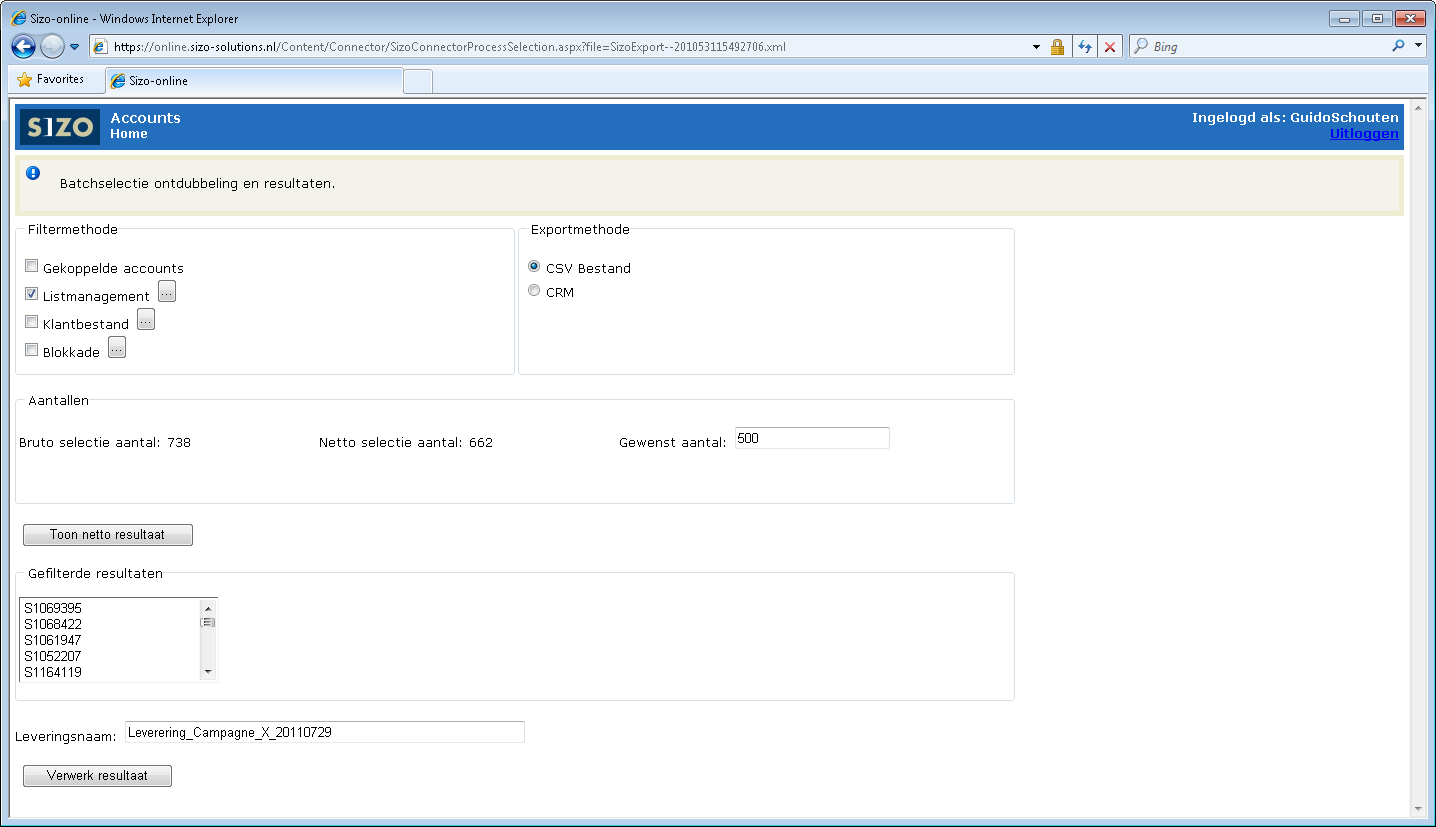Click the Batchselectie ontdubbeling en resultaten message

pyautogui.click(x=197, y=184)
